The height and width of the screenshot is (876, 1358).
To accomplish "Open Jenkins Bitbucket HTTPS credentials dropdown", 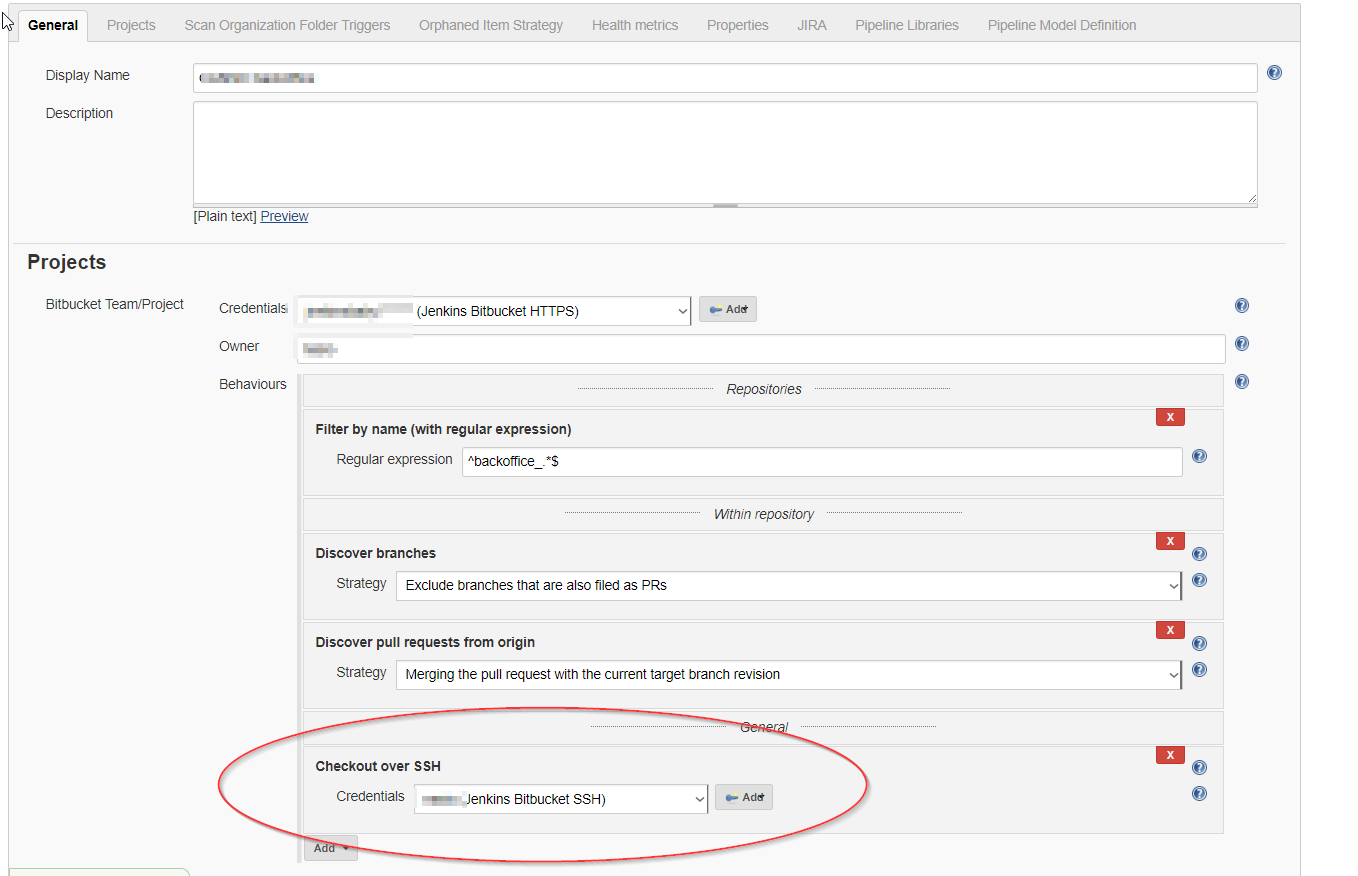I will [494, 311].
